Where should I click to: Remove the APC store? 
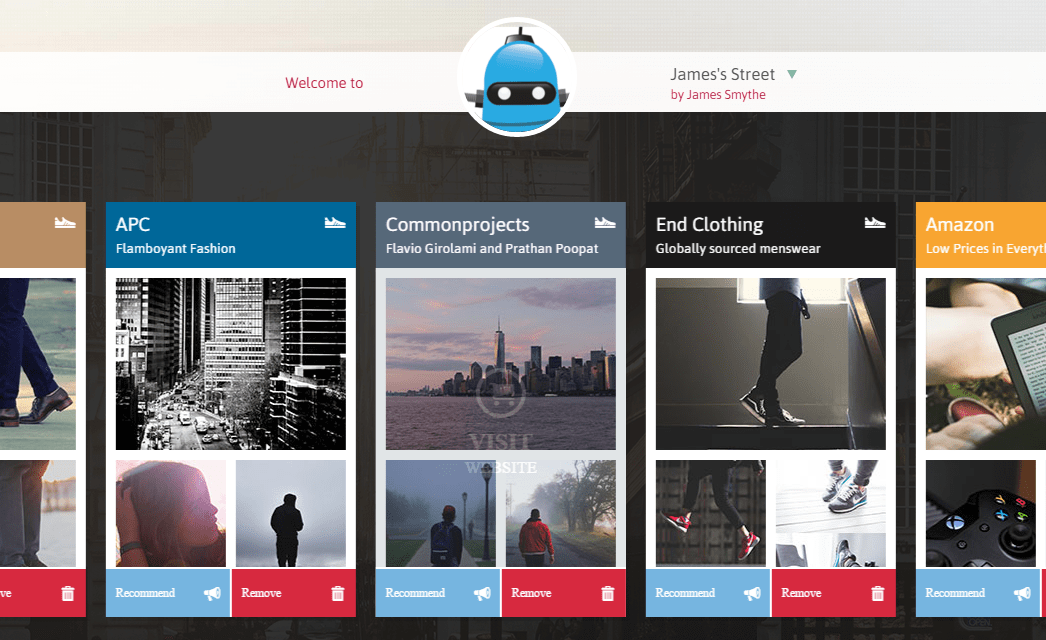[294, 593]
